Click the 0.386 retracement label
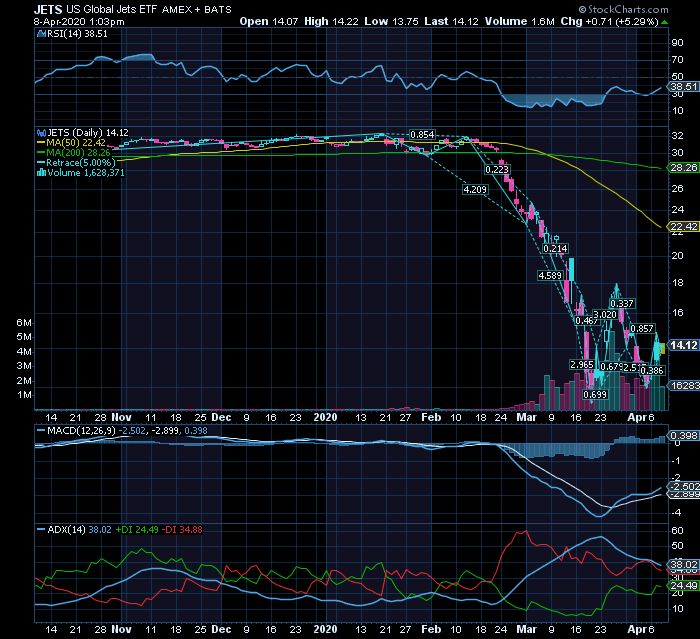The height and width of the screenshot is (639, 700). (x=652, y=371)
